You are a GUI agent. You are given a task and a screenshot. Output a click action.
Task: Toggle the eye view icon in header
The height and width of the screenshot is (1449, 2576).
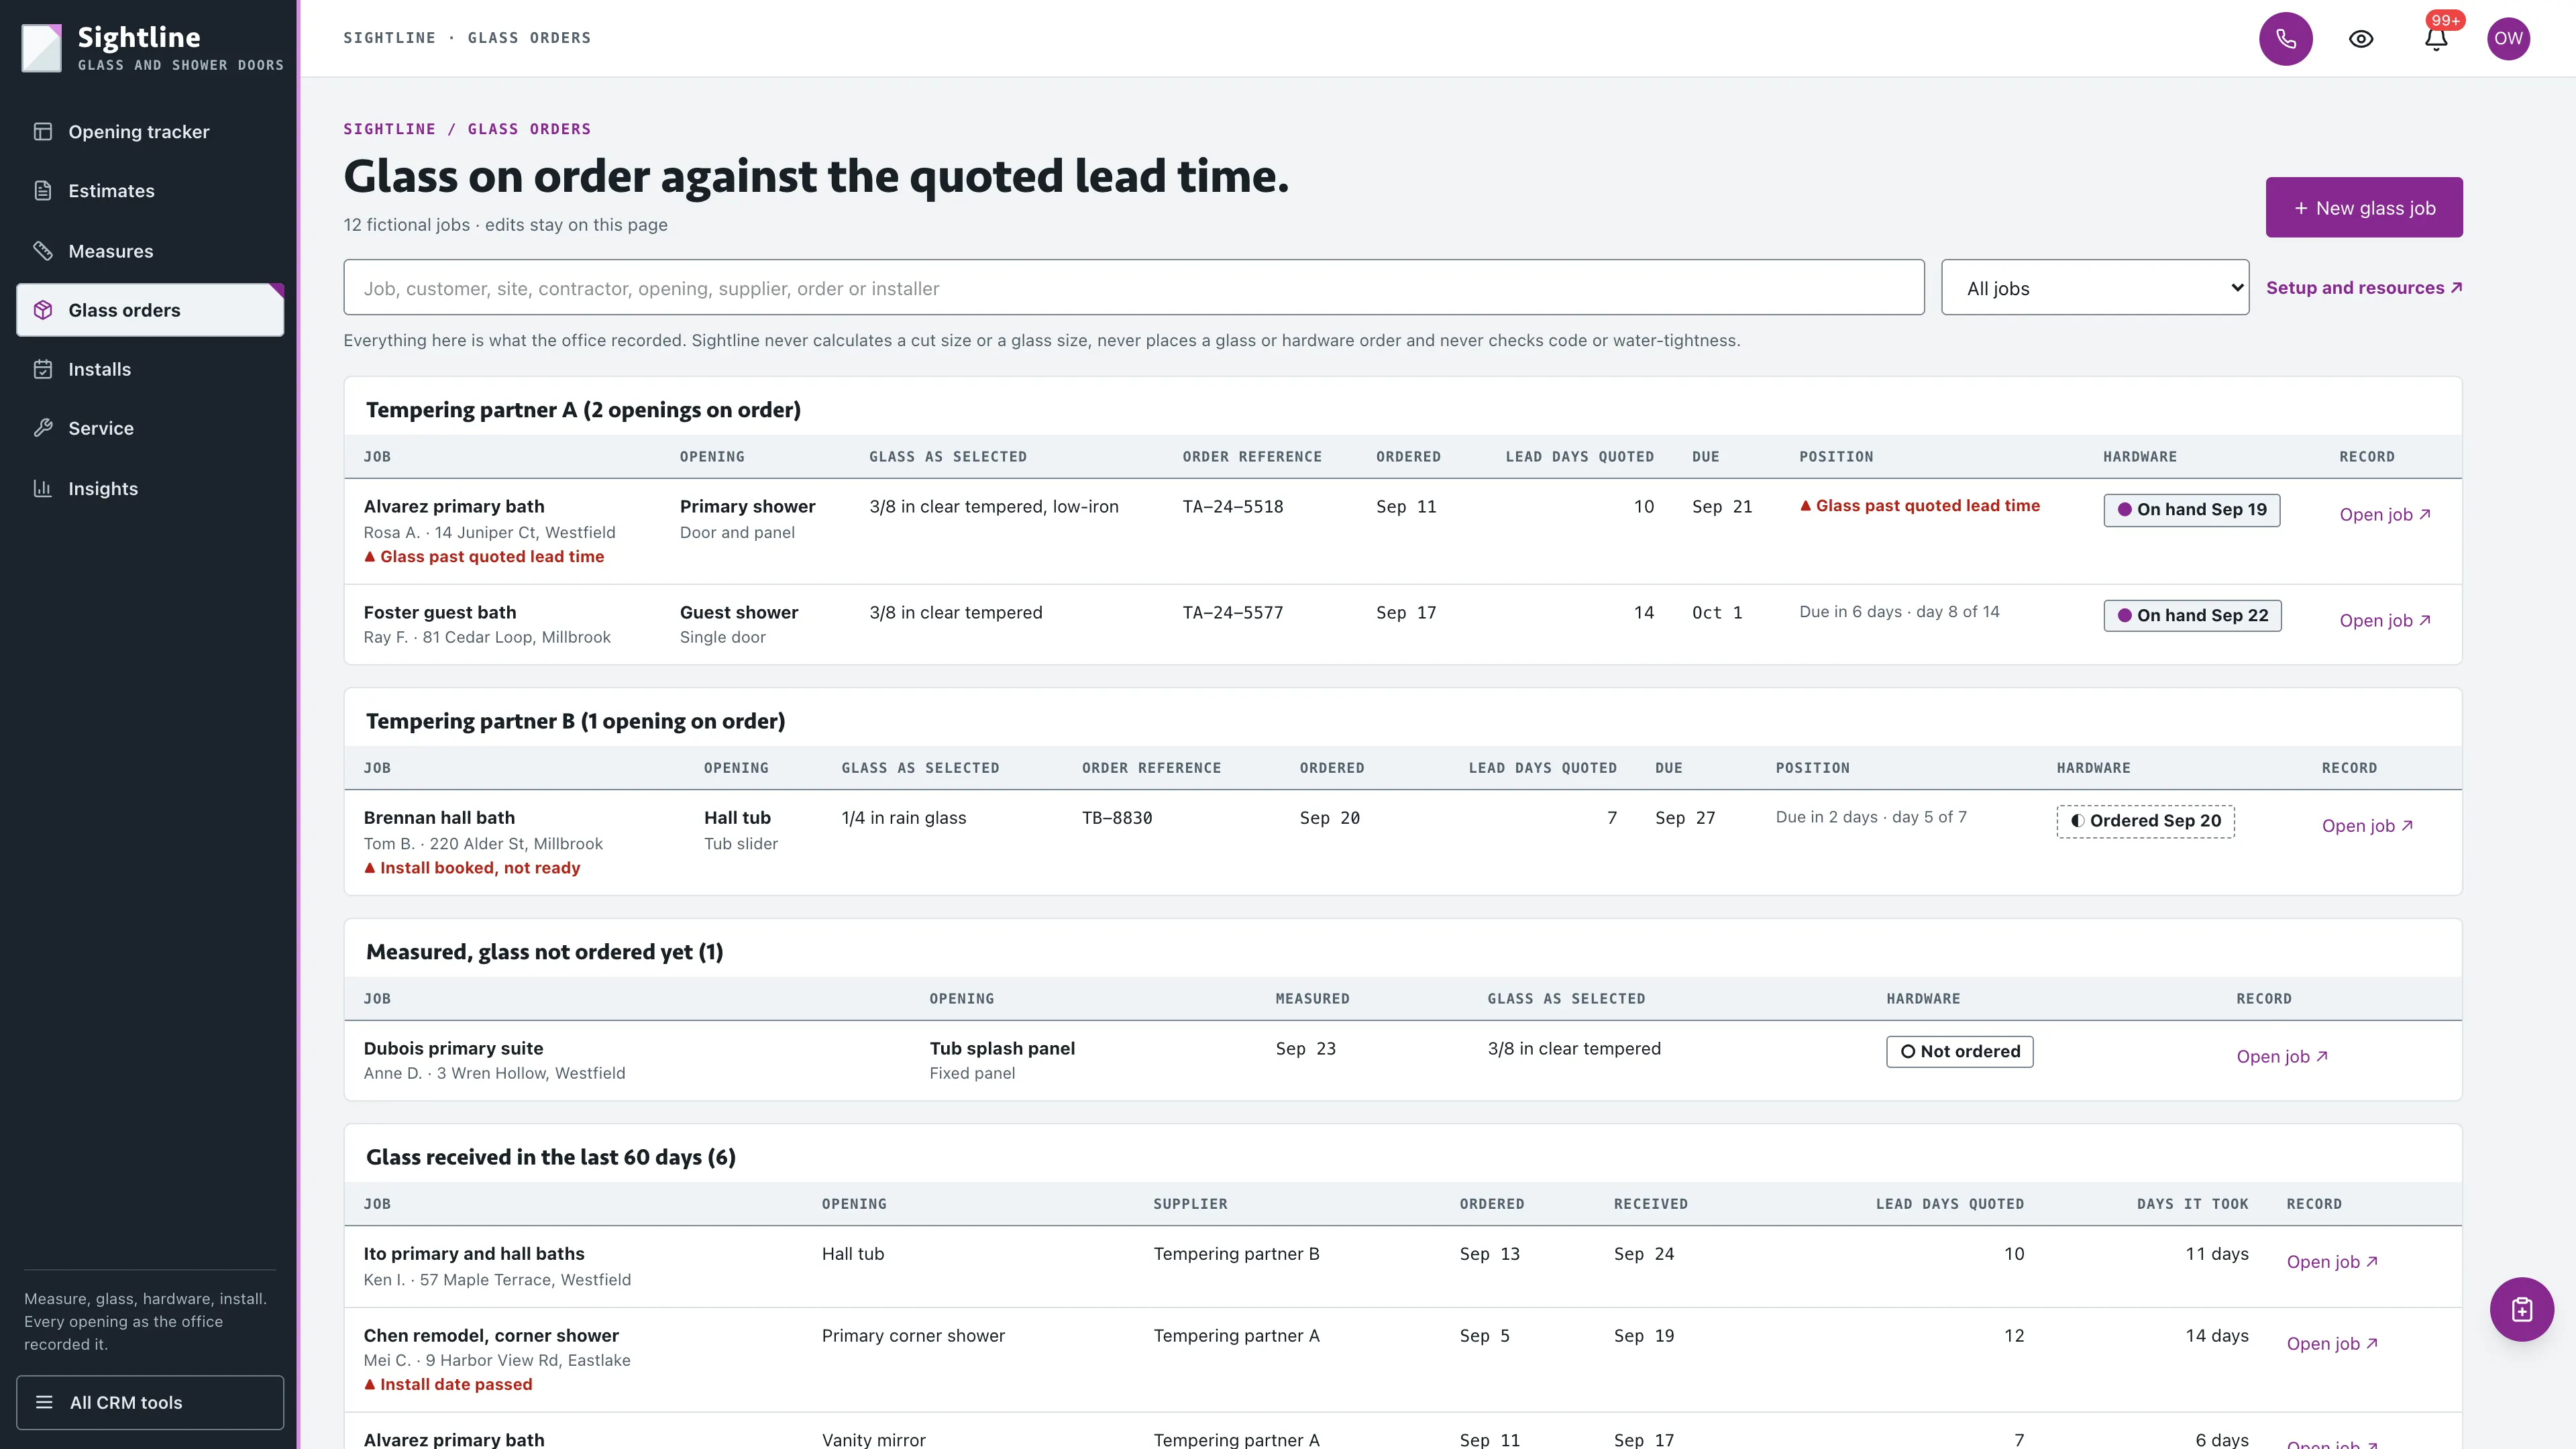coord(2361,39)
